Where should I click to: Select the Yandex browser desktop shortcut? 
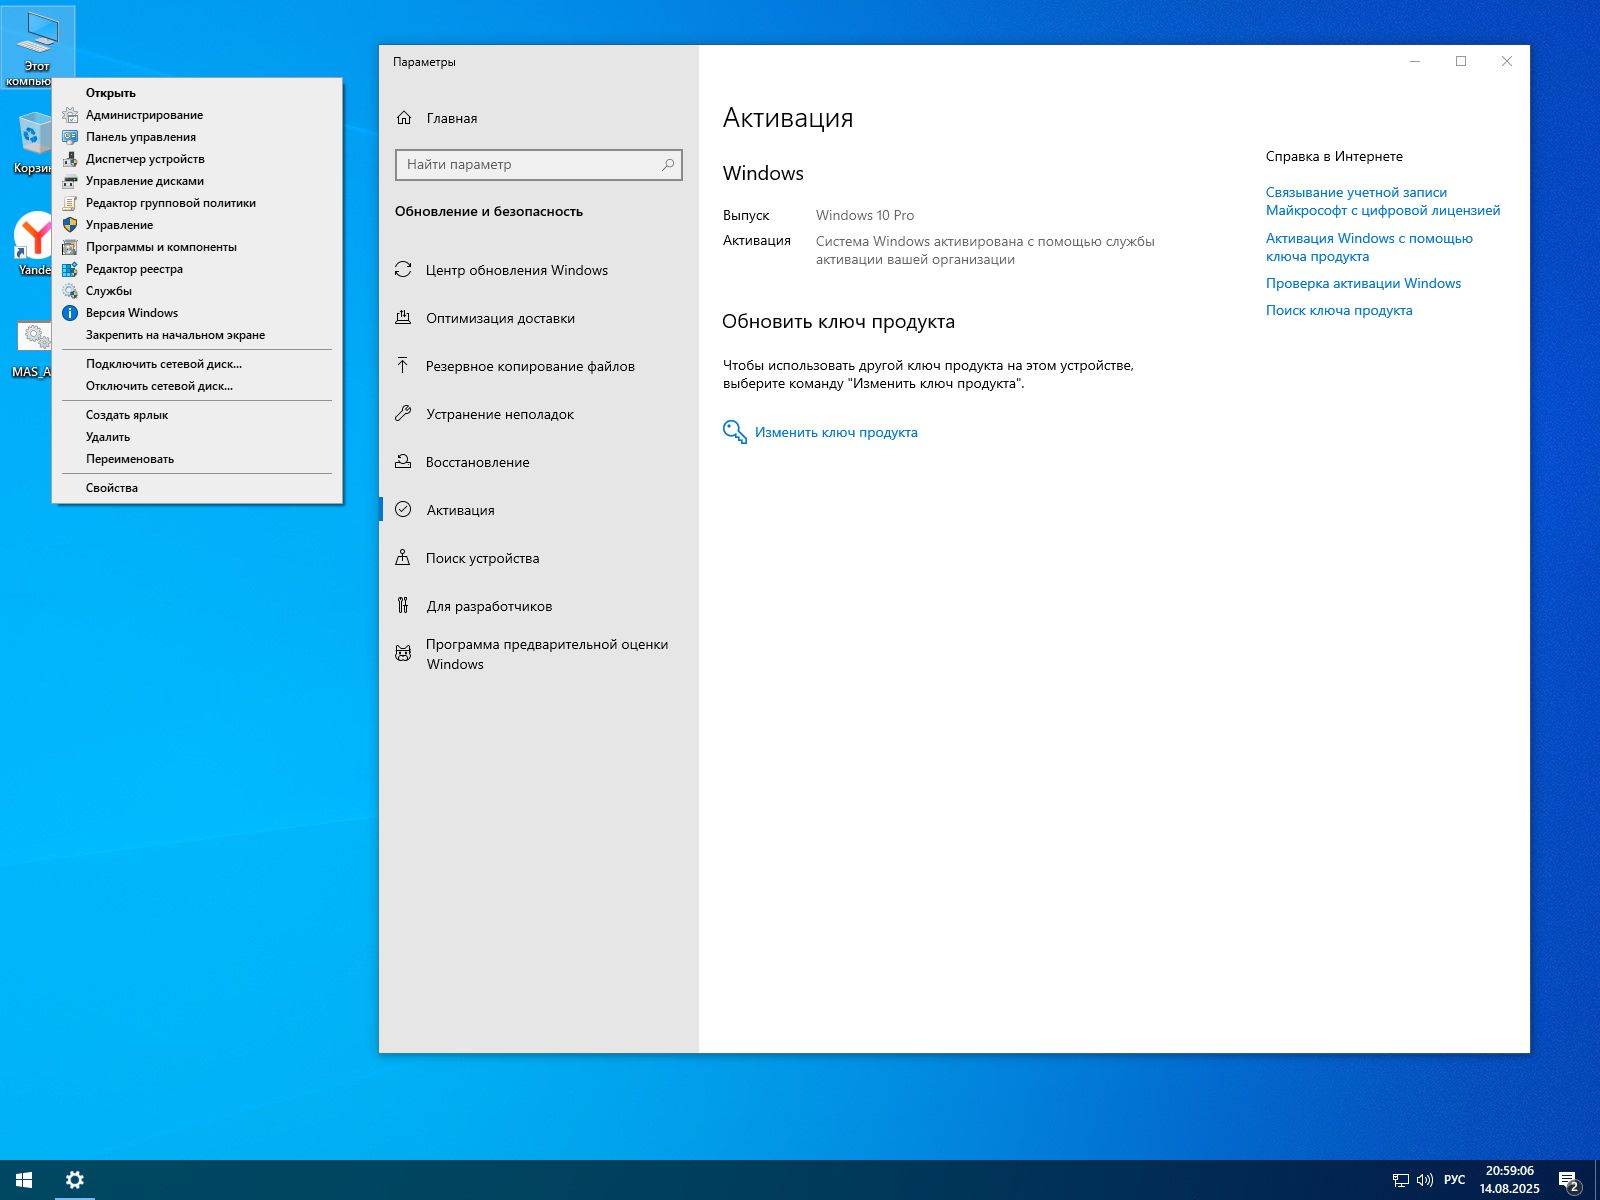(35, 243)
